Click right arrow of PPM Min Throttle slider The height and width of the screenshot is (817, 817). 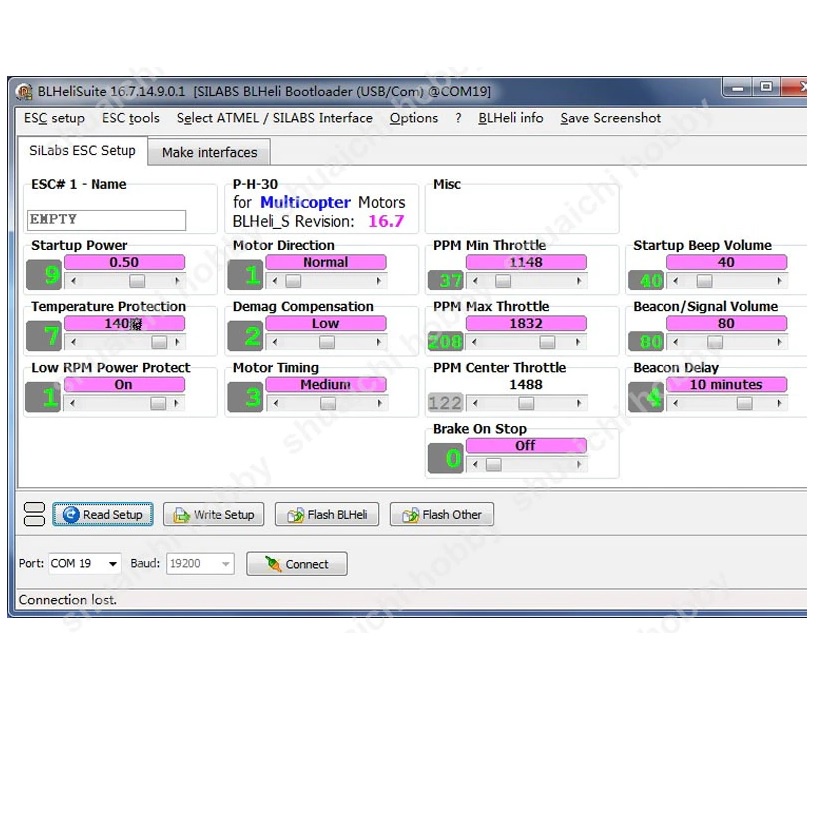click(579, 281)
